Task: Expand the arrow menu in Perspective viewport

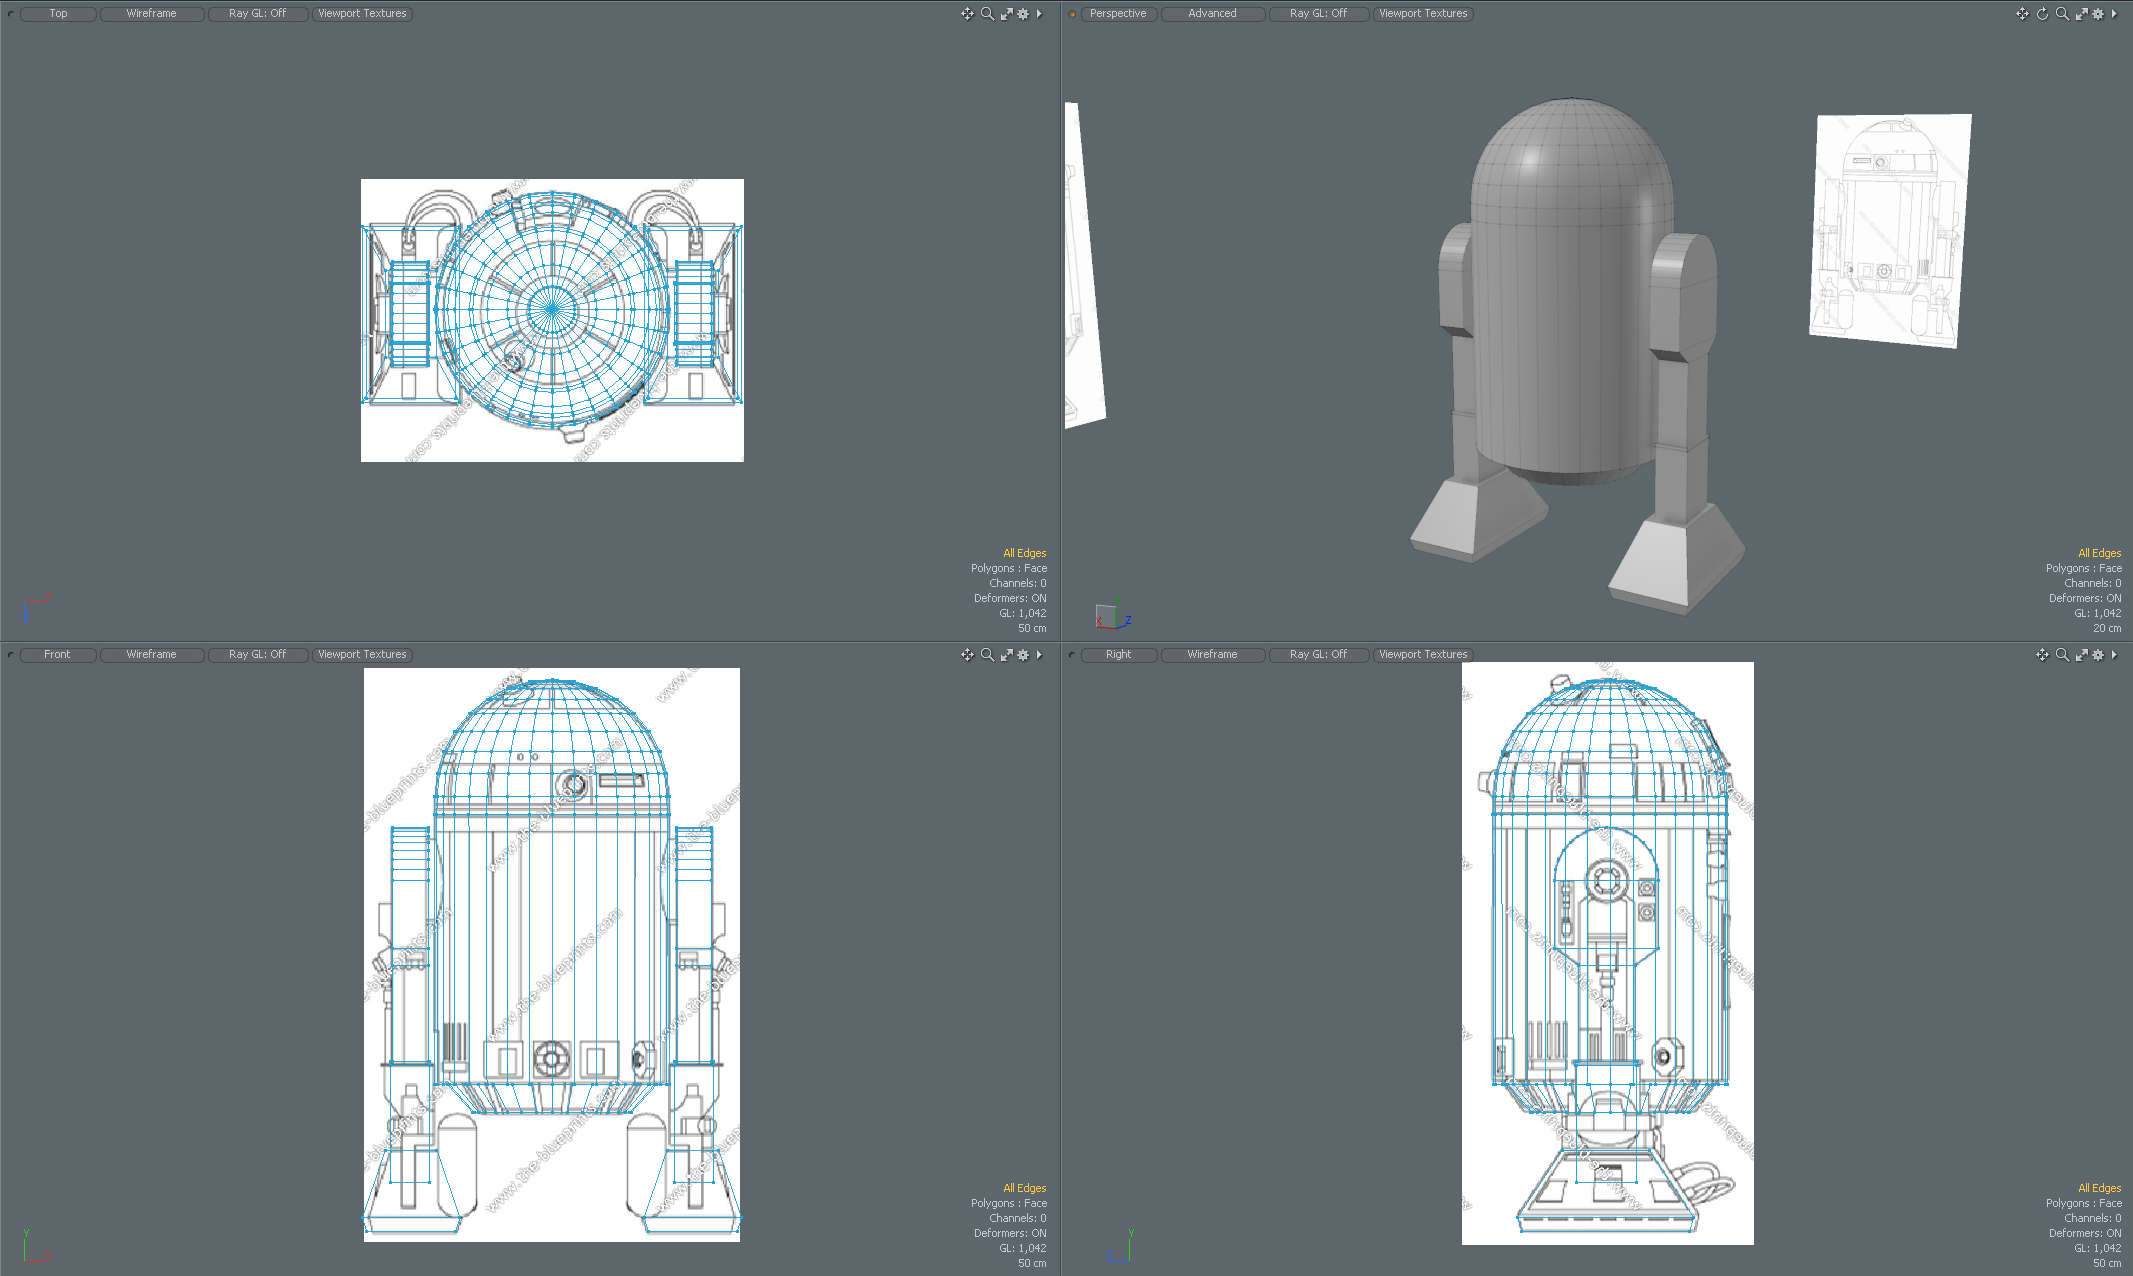Action: click(2114, 14)
